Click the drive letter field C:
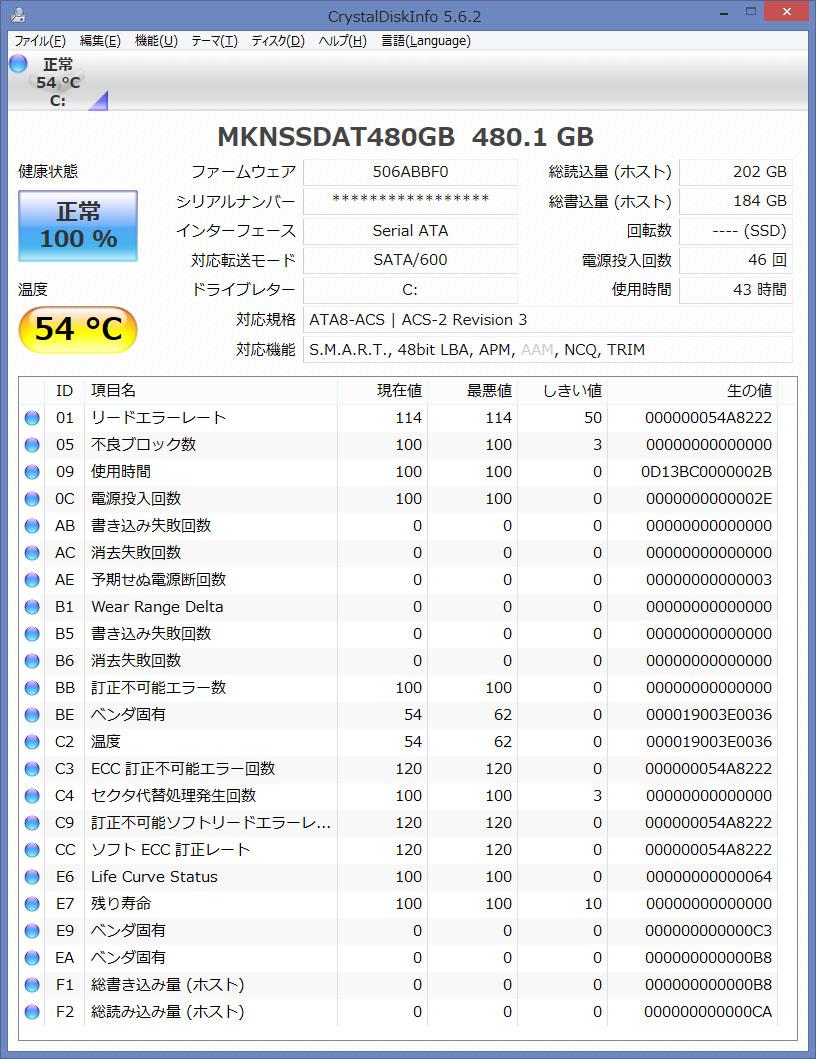Viewport: 816px width, 1059px height. (410, 290)
